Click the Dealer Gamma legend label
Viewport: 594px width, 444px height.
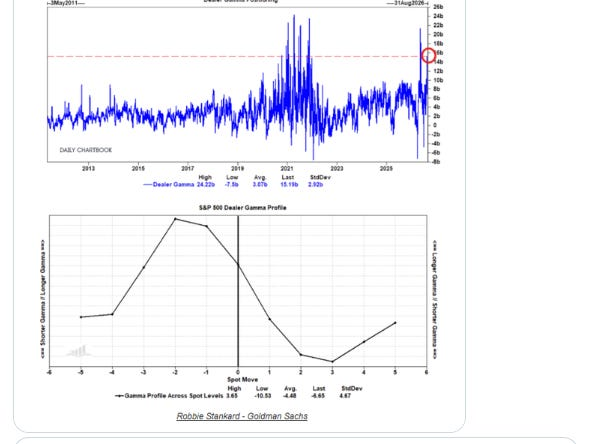pyautogui.click(x=173, y=184)
